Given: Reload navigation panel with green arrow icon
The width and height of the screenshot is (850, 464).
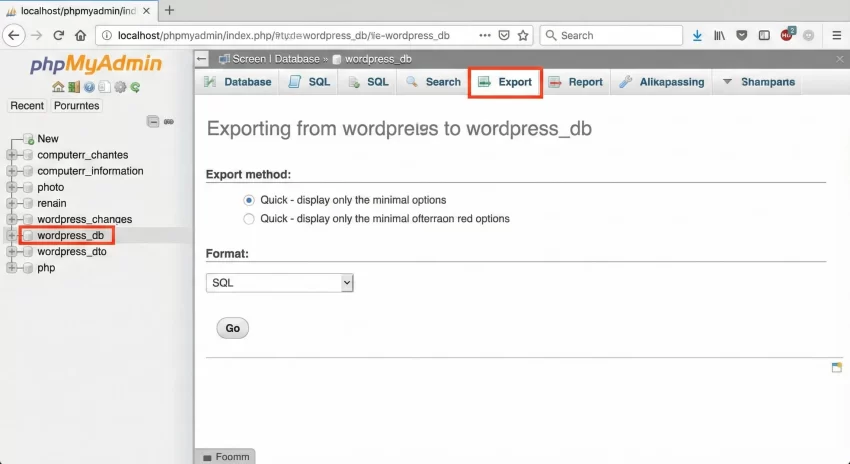Looking at the screenshot, I should (136, 87).
